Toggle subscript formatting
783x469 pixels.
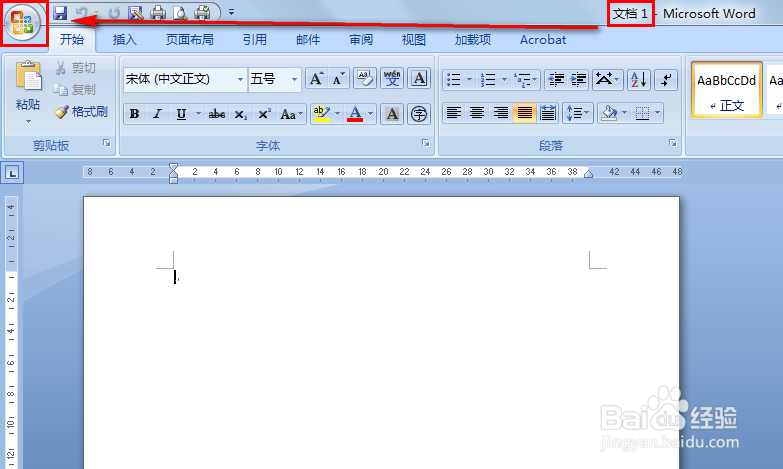pos(241,114)
